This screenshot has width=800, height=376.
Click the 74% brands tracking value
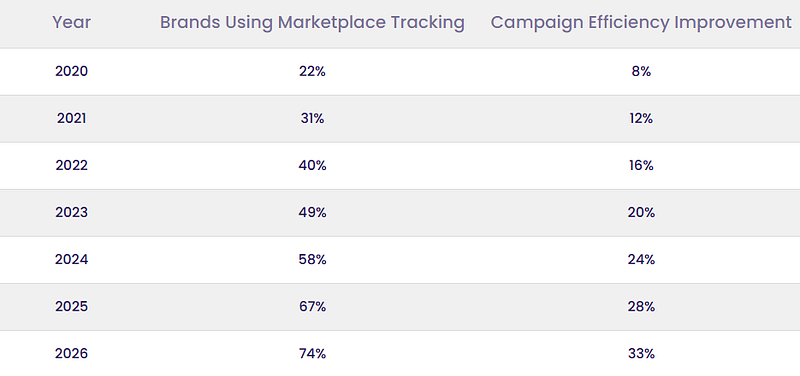312,353
